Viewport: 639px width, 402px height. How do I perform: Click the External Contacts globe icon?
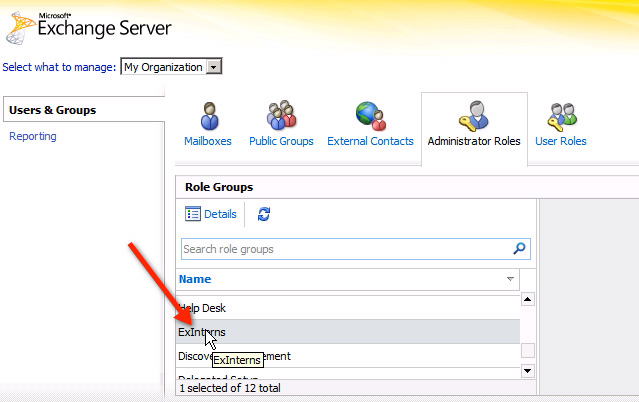tap(370, 114)
